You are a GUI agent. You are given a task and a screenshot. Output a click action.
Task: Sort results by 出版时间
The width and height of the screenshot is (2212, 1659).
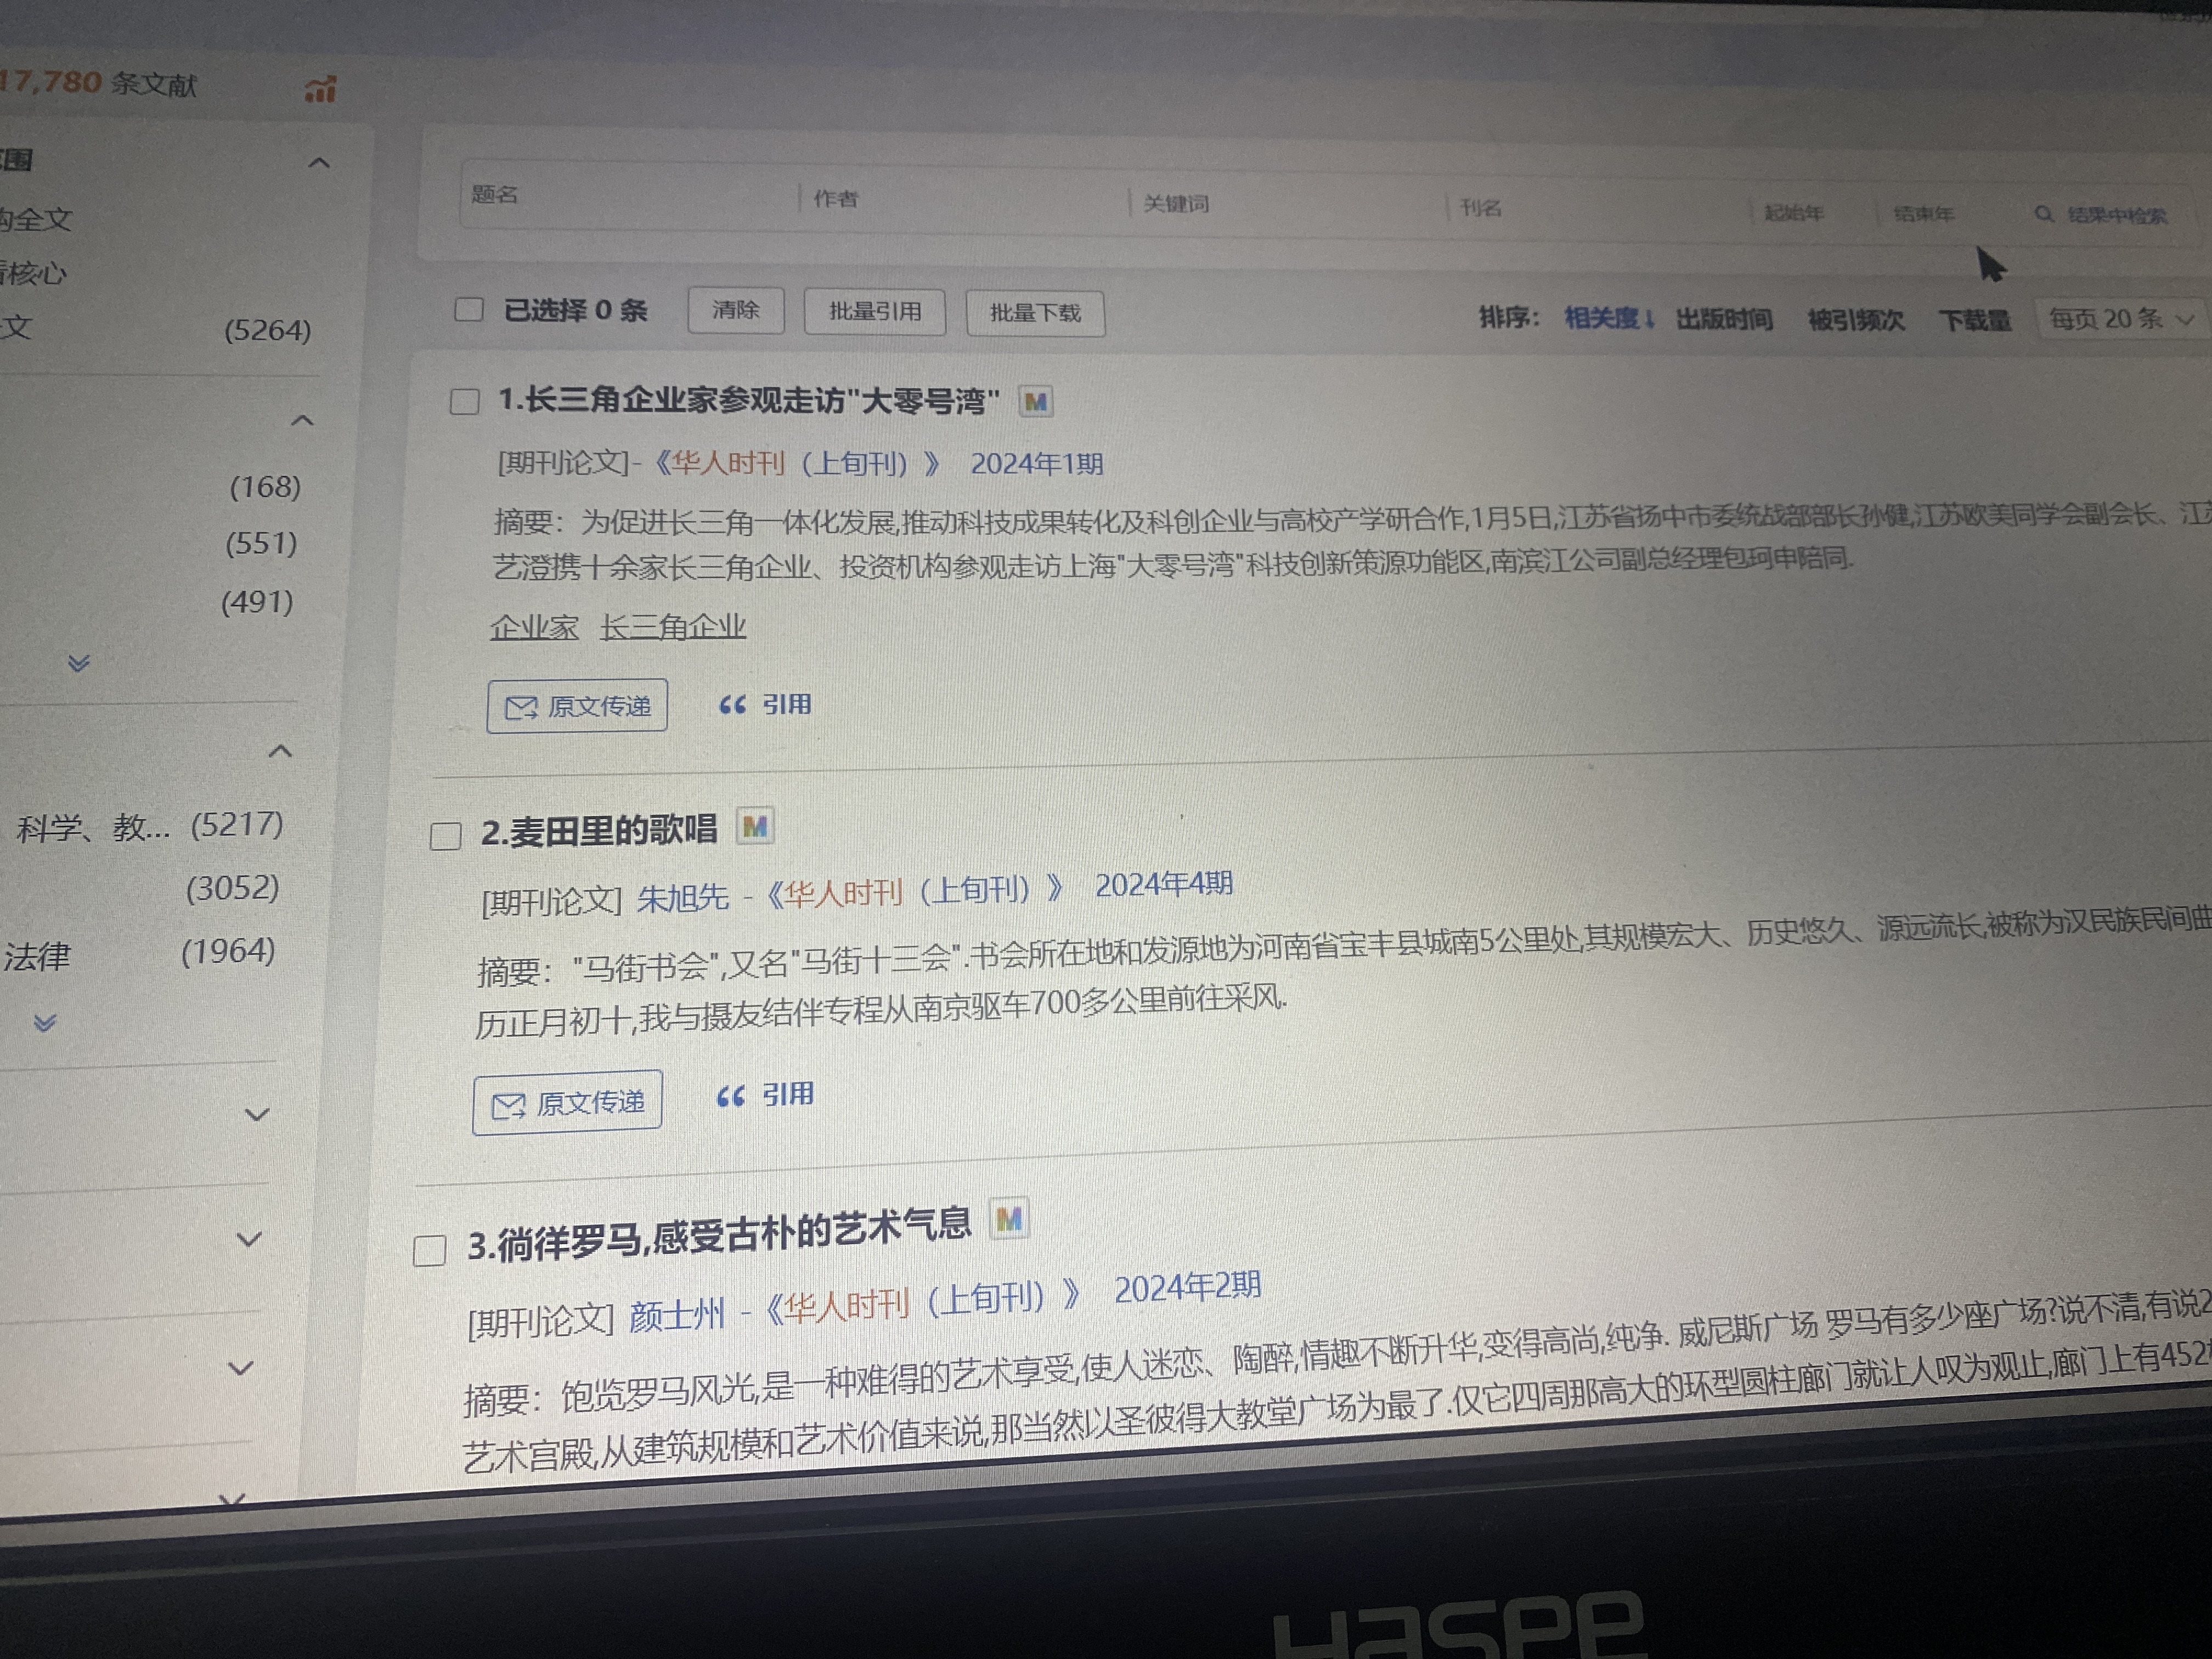[x=1724, y=320]
